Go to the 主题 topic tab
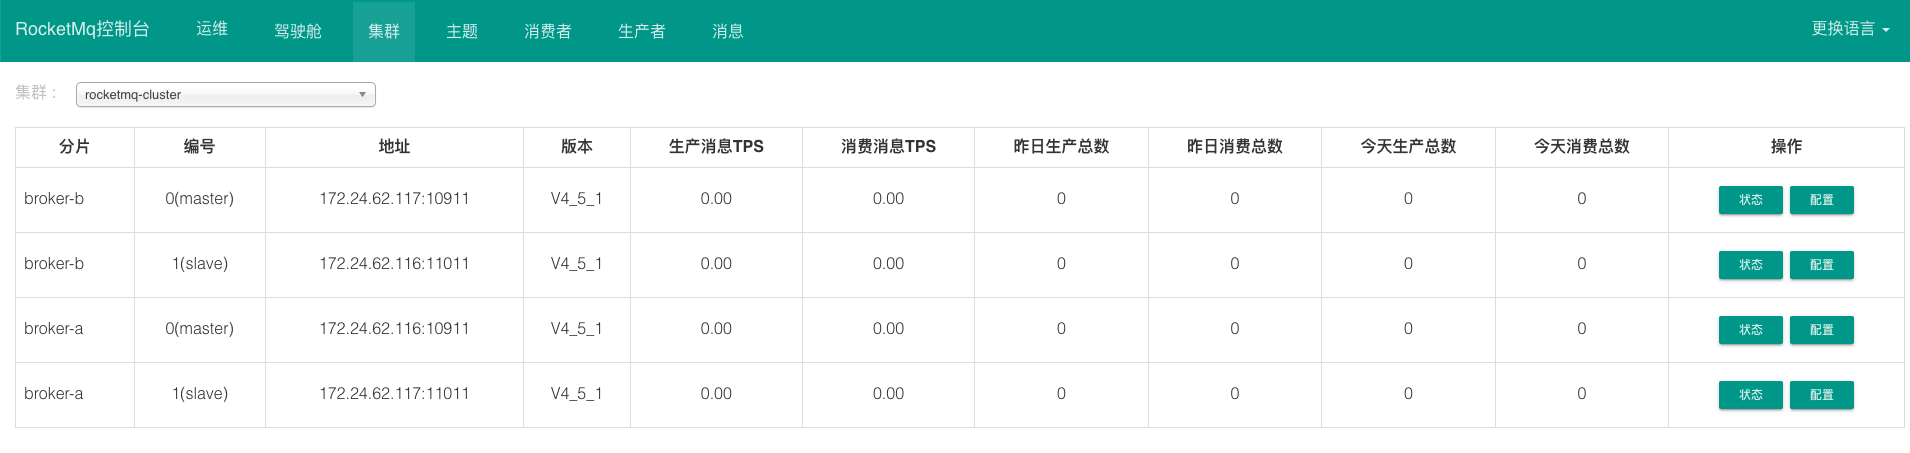The image size is (1910, 453). (x=462, y=31)
